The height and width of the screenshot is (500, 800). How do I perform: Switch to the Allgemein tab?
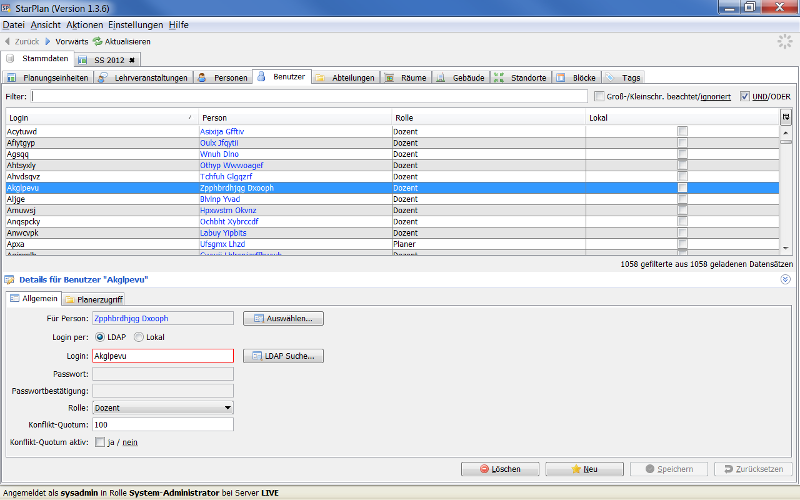34,298
